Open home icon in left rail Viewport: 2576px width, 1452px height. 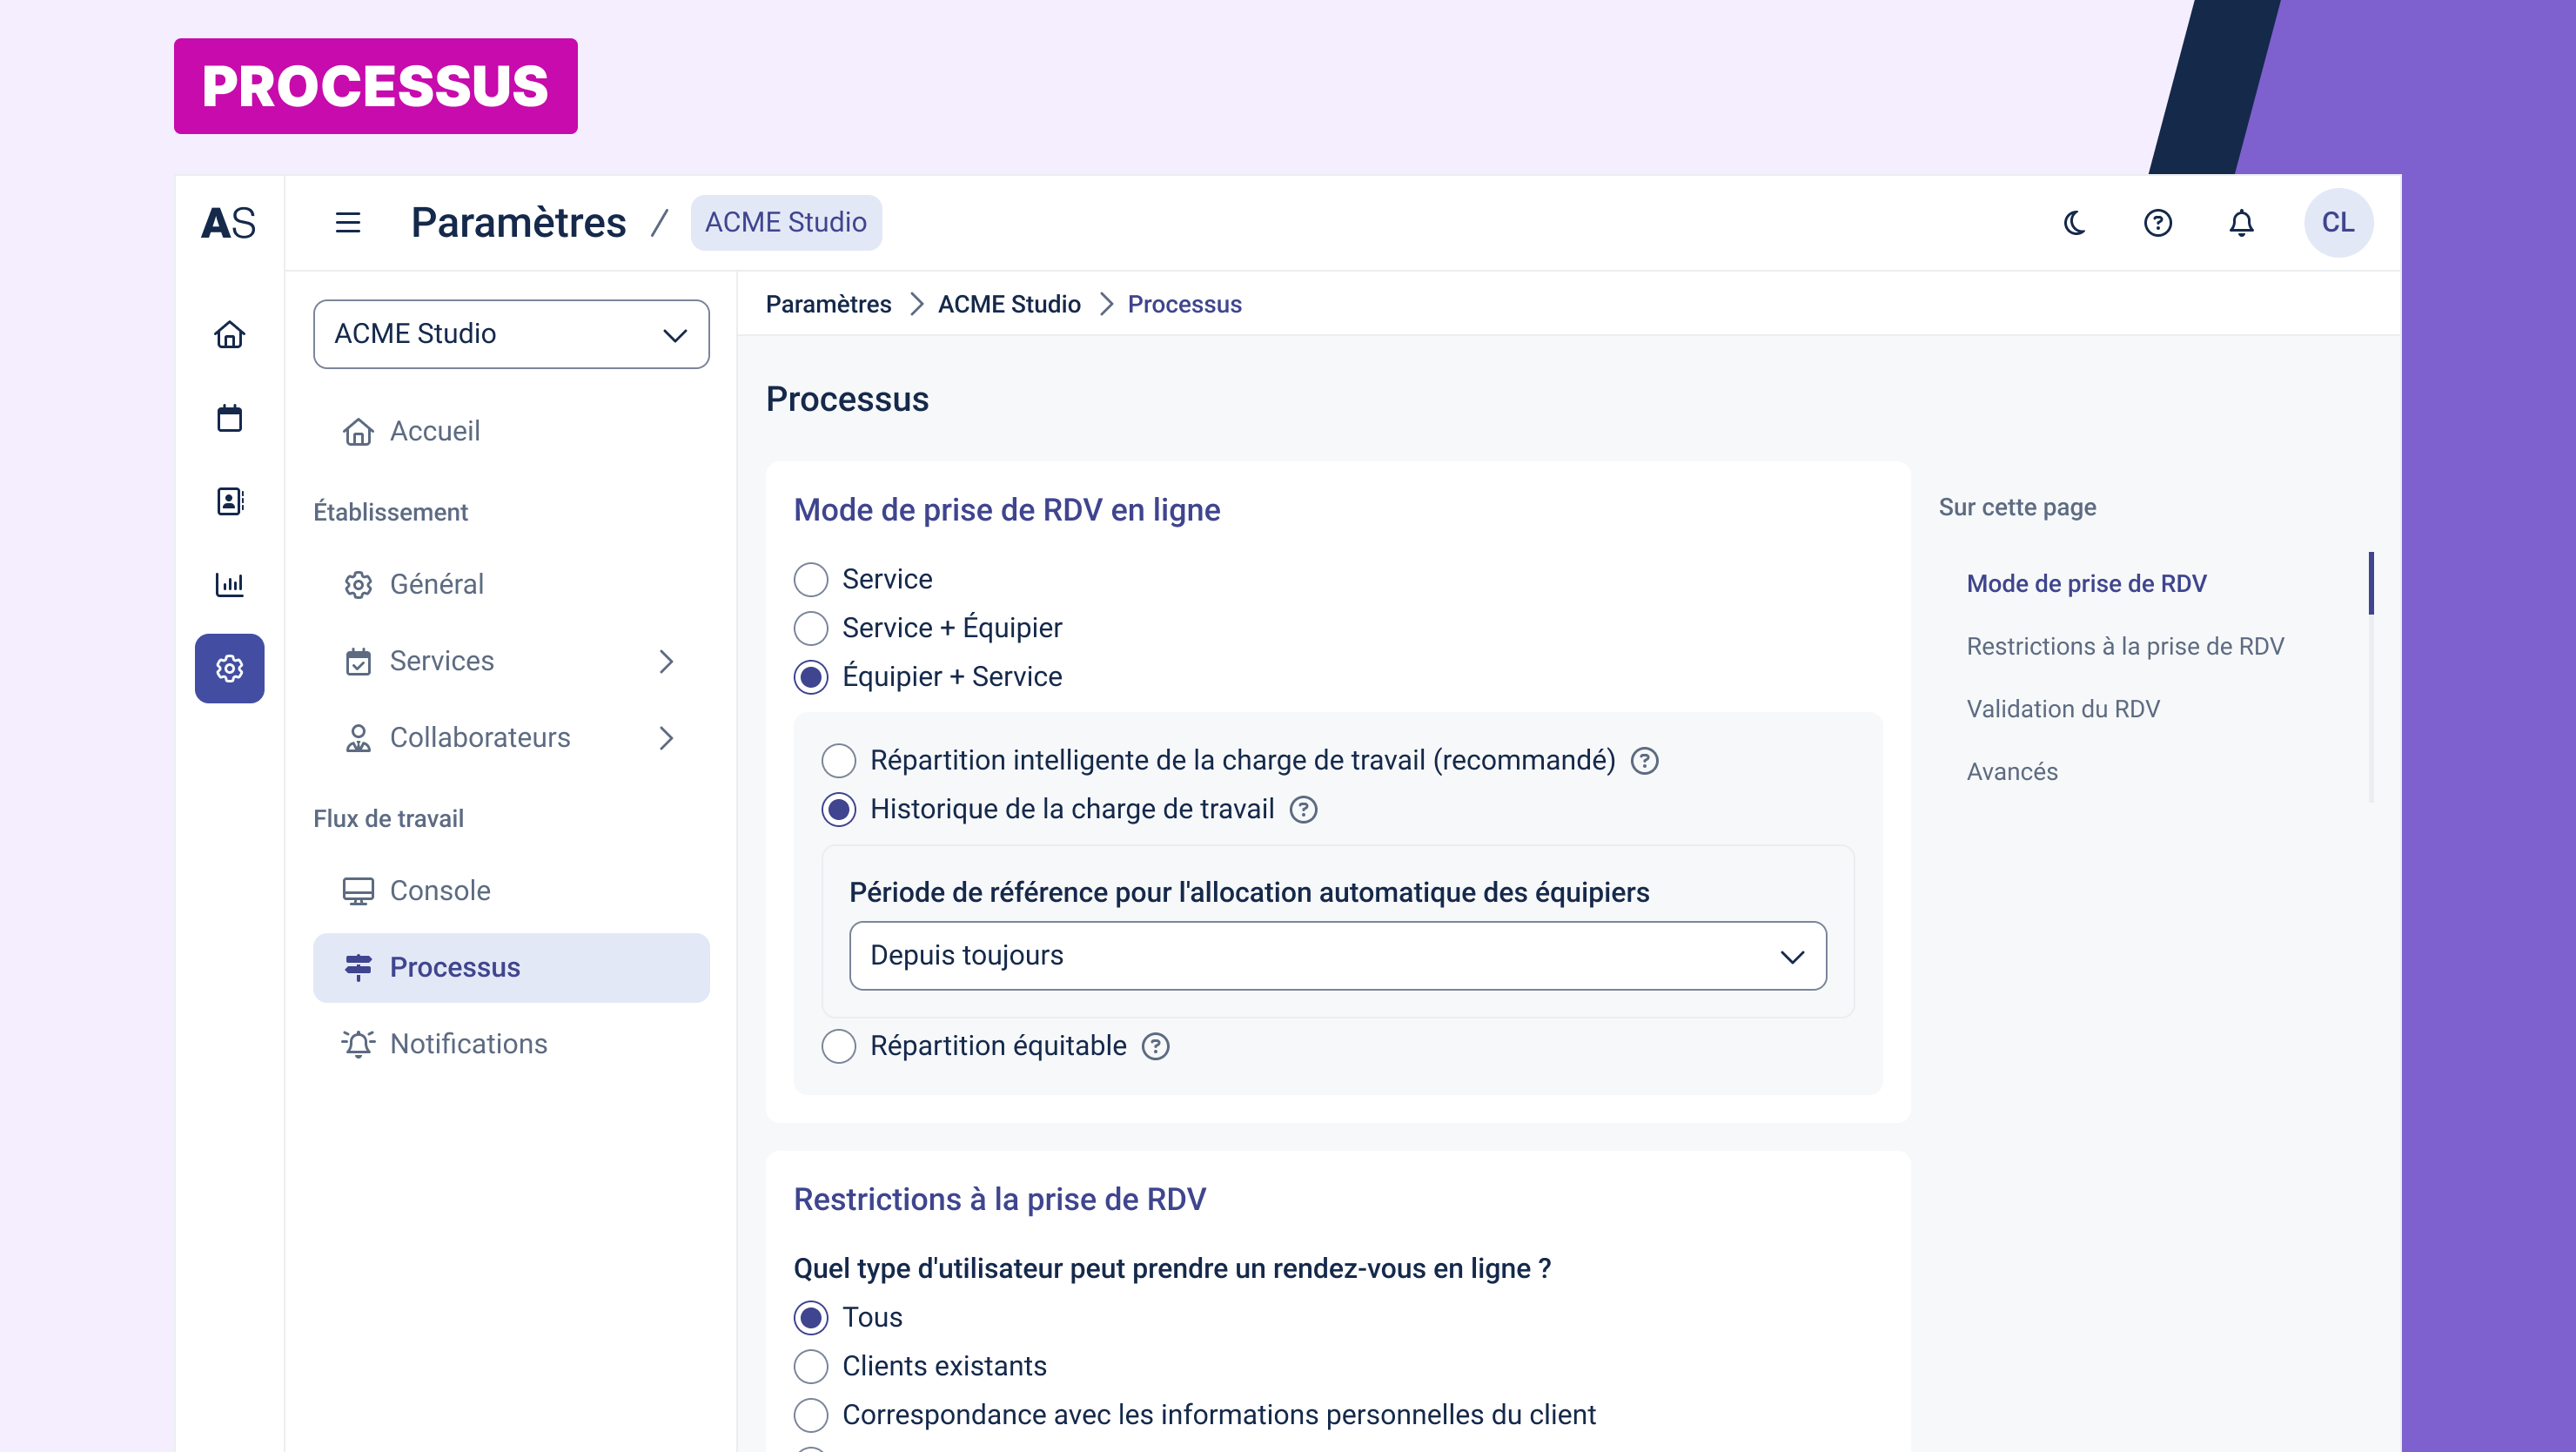point(229,334)
